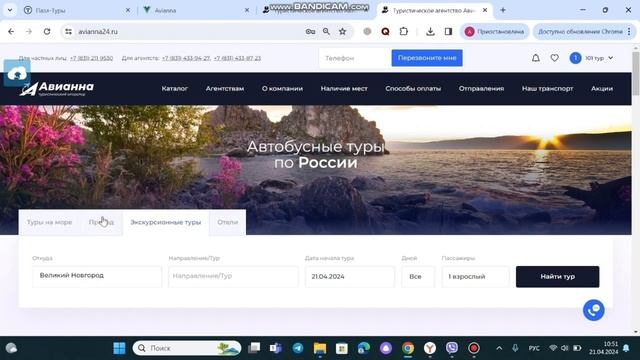Open the password key icon in address bar
Image resolution: width=640 pixels, height=360 pixels.
click(x=310, y=31)
